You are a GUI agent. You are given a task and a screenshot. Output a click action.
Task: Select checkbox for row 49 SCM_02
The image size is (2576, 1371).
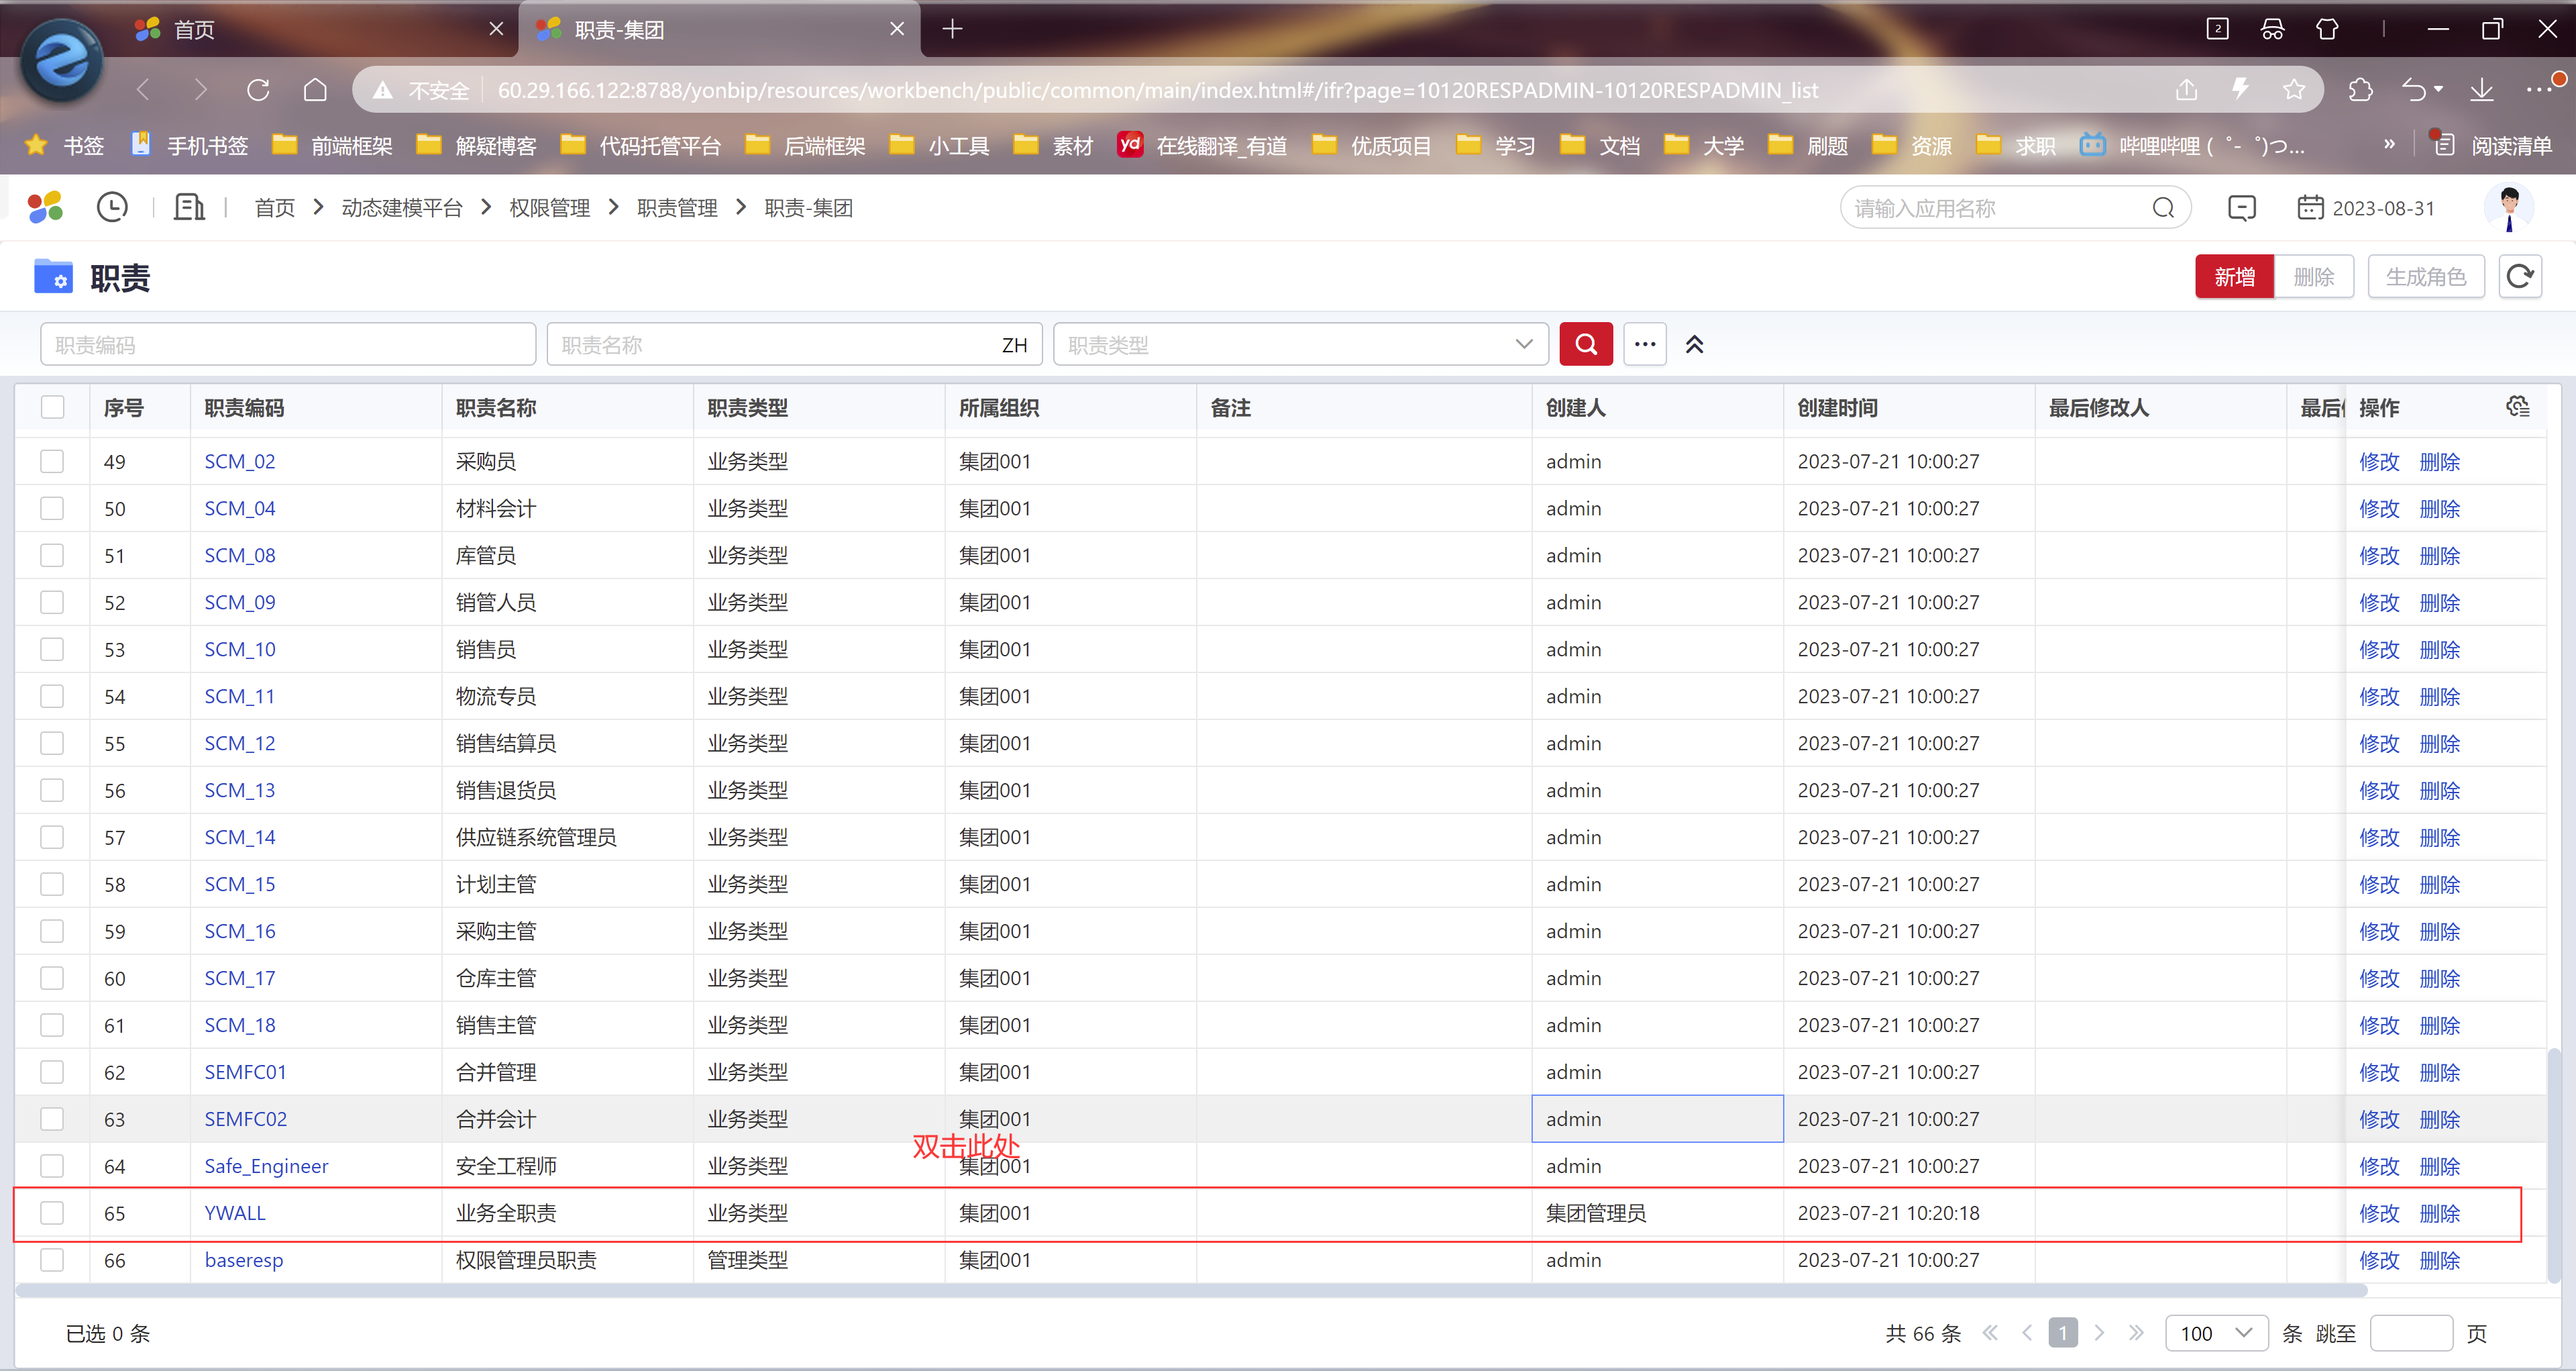(x=52, y=461)
